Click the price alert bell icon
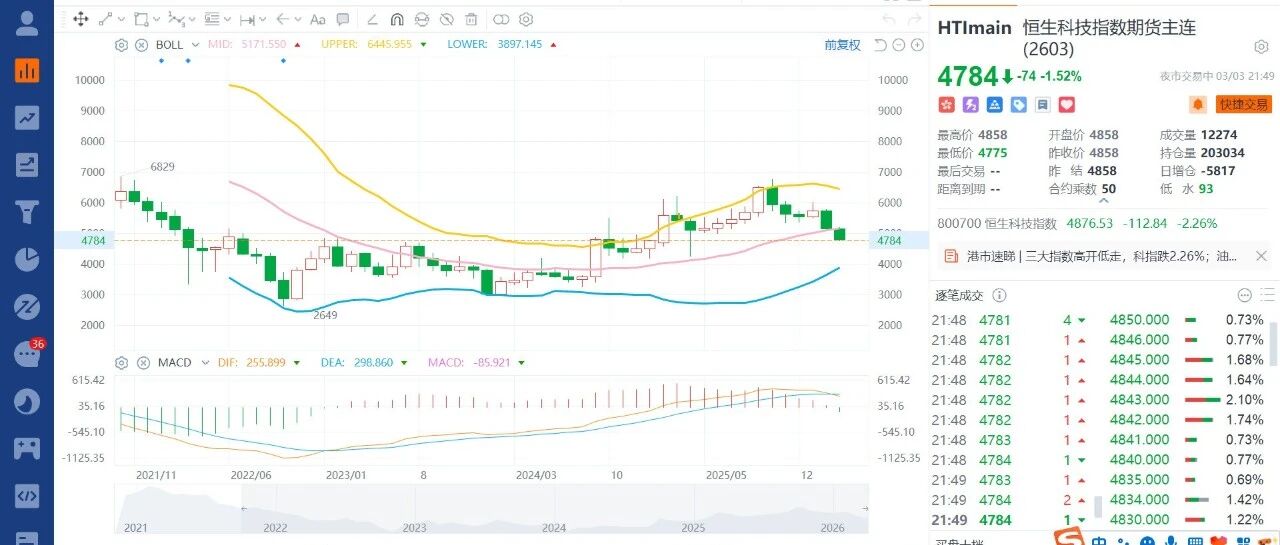The width and height of the screenshot is (1280, 545). 1197,104
